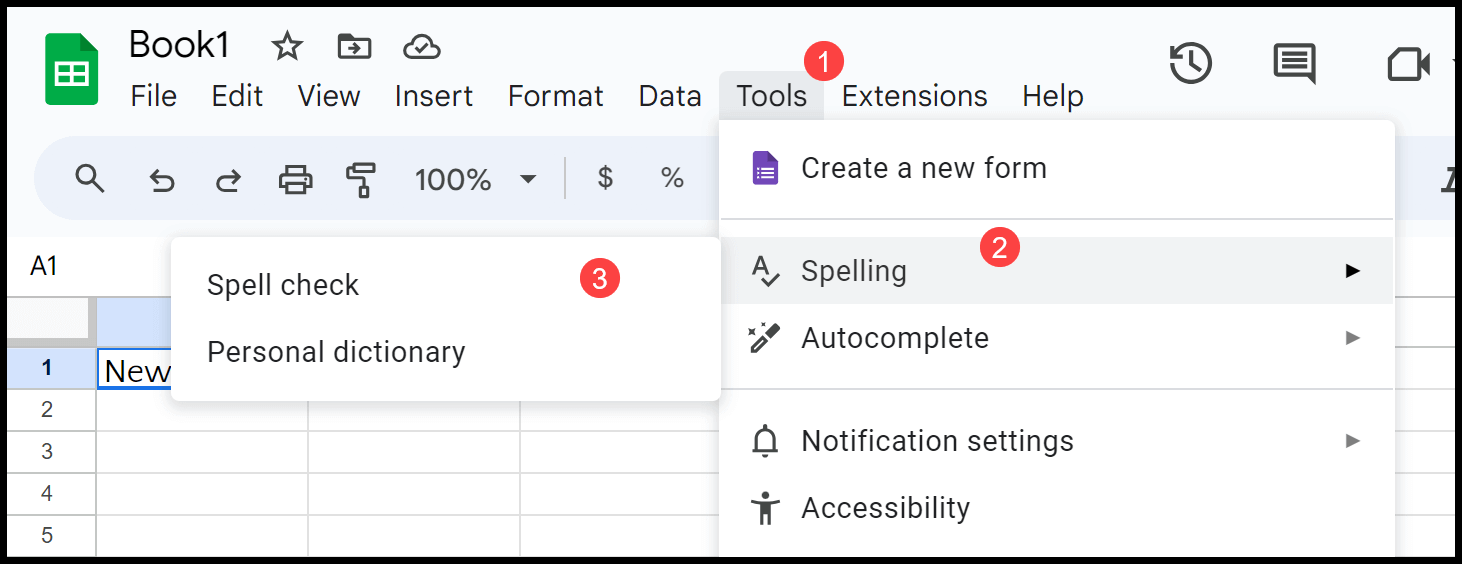Open Personal dictionary
This screenshot has width=1462, height=564.
point(446,352)
